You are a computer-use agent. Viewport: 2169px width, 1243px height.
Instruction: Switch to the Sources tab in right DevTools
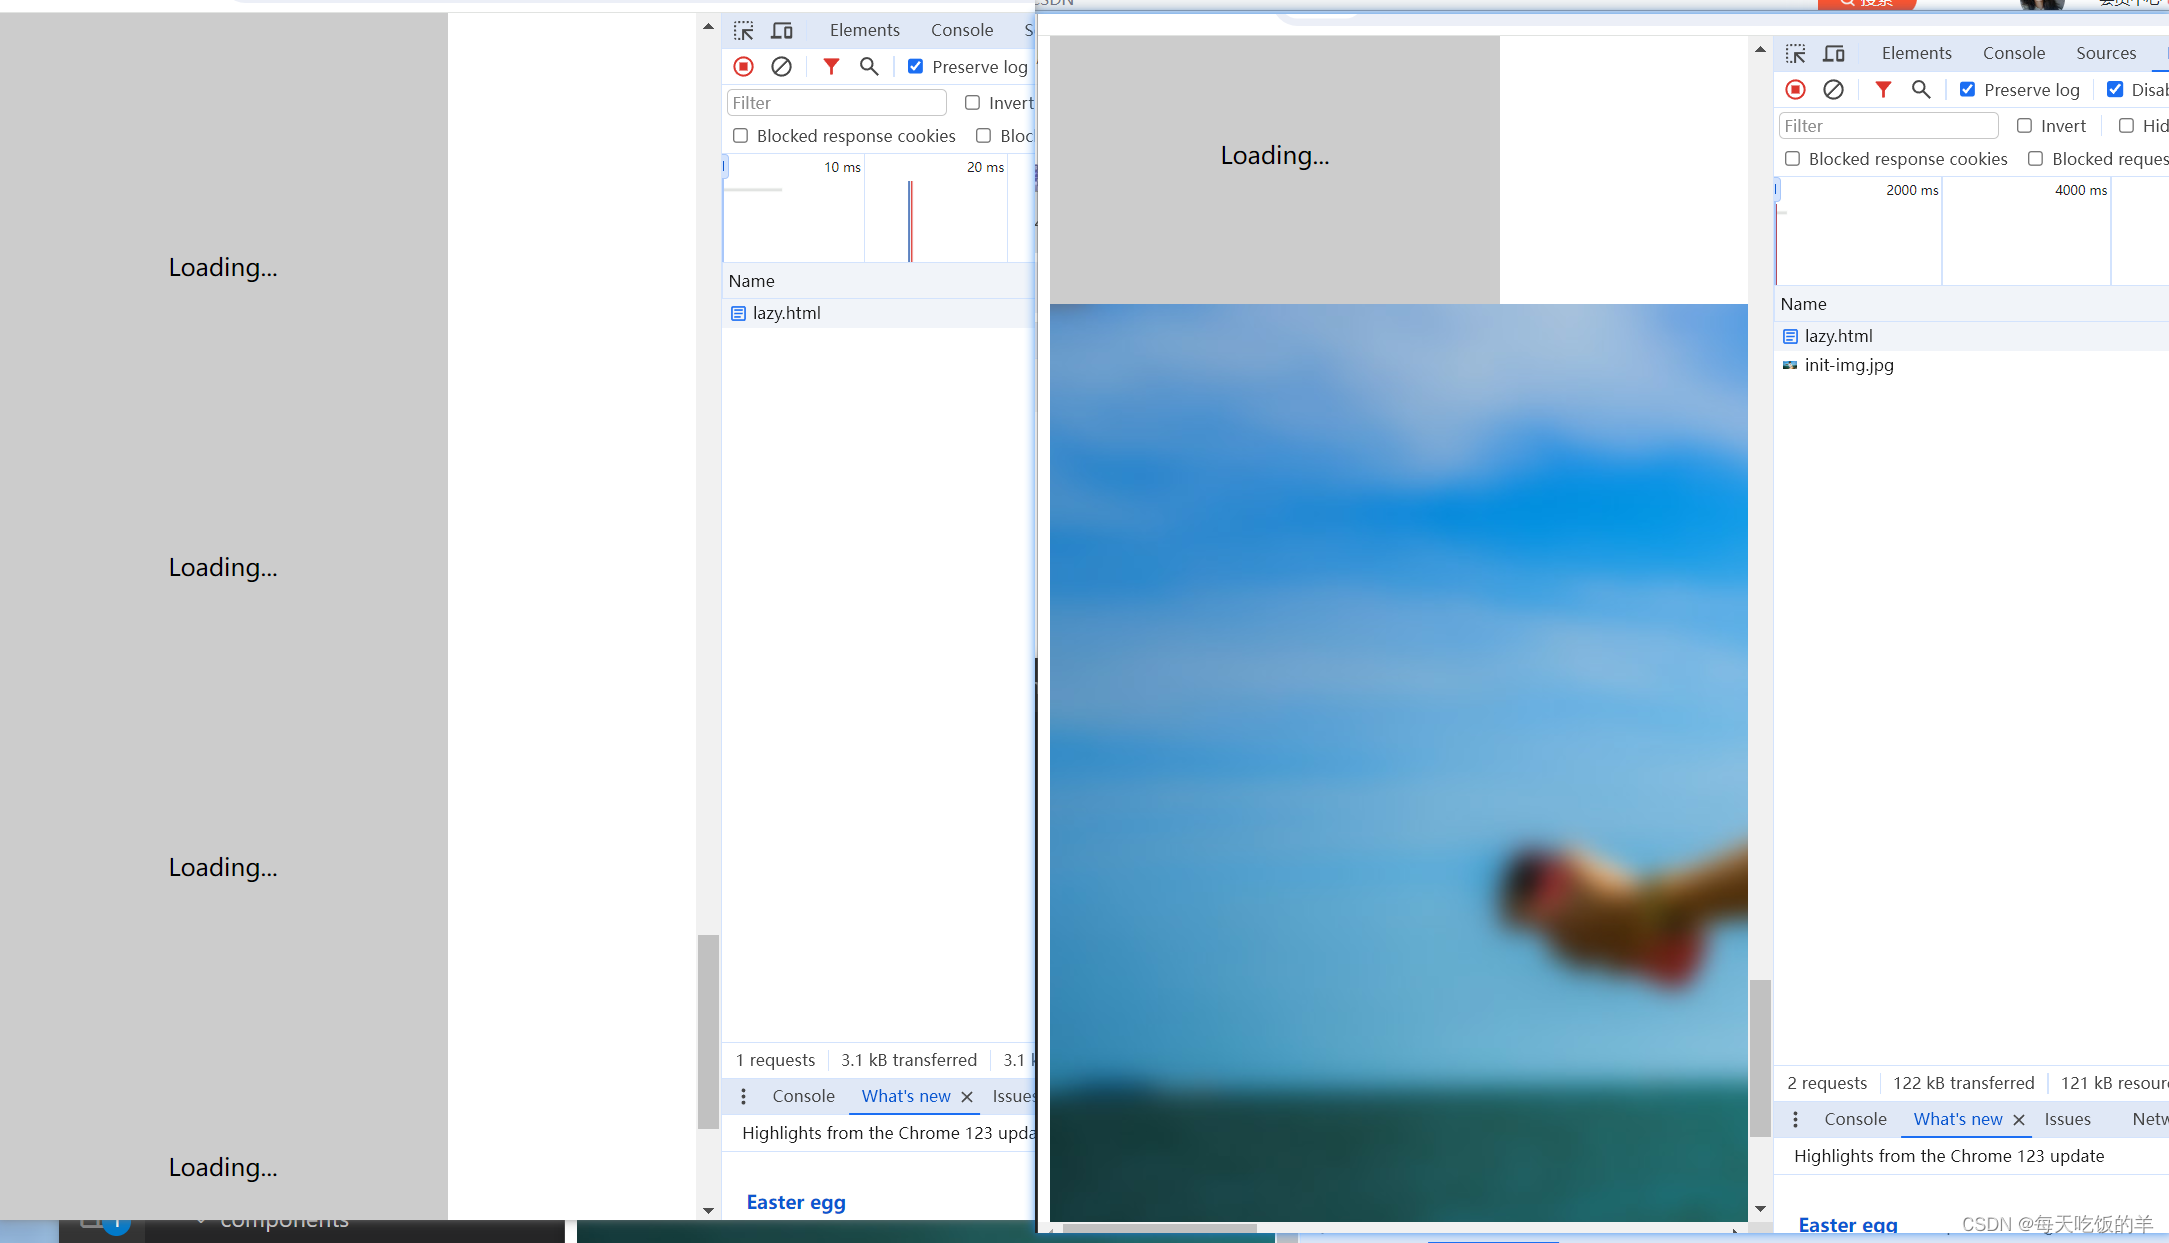2106,52
